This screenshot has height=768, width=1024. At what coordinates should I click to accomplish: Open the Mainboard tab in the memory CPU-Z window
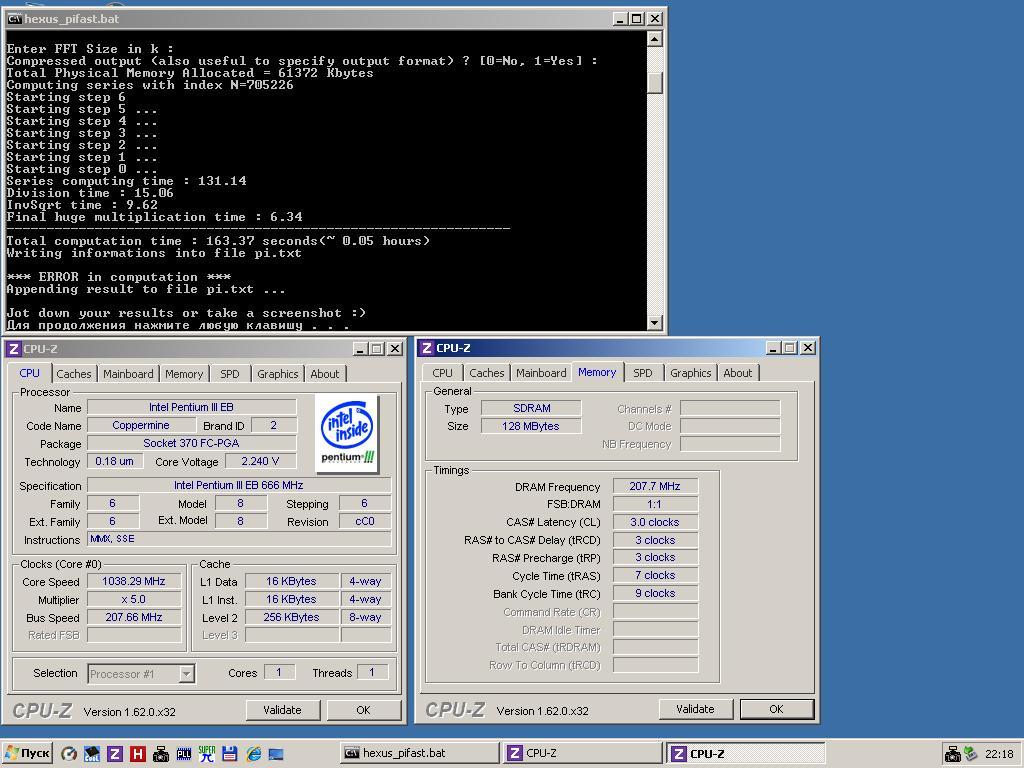[x=541, y=373]
